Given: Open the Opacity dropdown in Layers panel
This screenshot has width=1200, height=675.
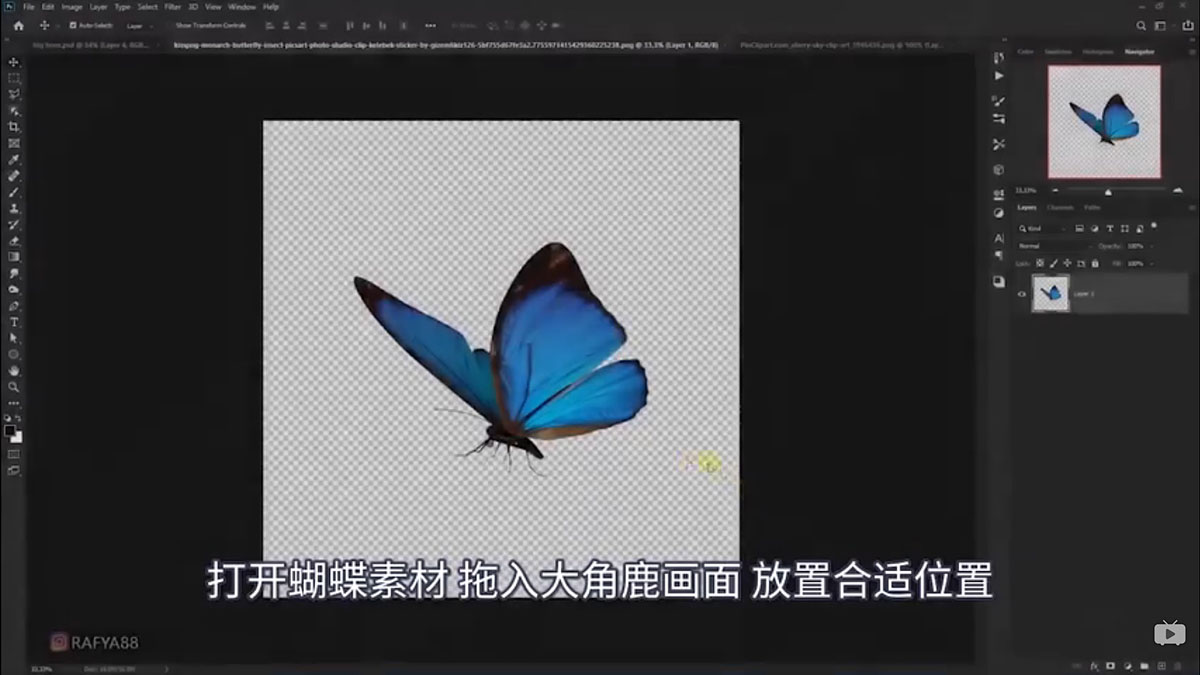Looking at the screenshot, I should point(1151,246).
